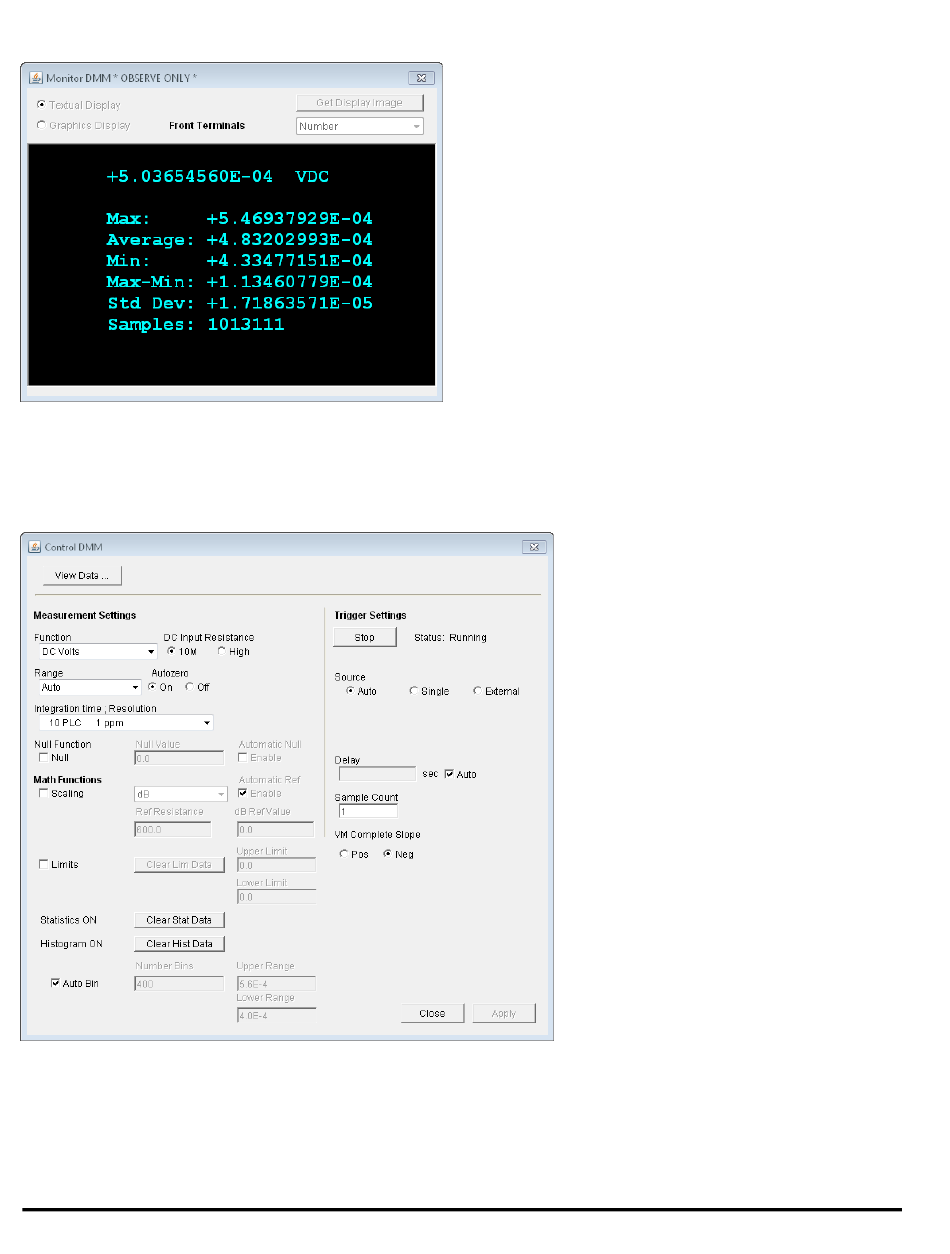Image resolution: width=950 pixels, height=1254 pixels.
Task: Click the Ref Resistance field showing 600.0
Action: point(172,829)
